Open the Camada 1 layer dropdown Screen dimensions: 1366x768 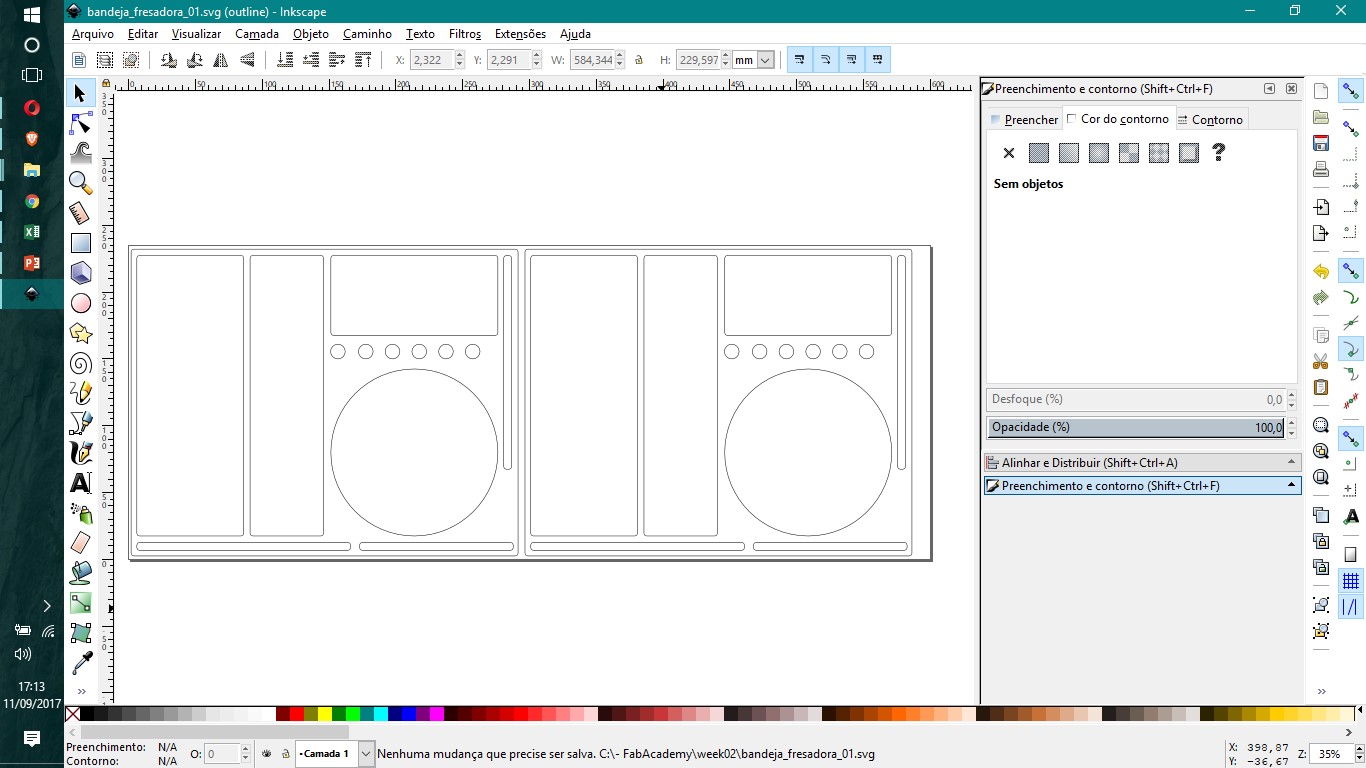[x=366, y=754]
